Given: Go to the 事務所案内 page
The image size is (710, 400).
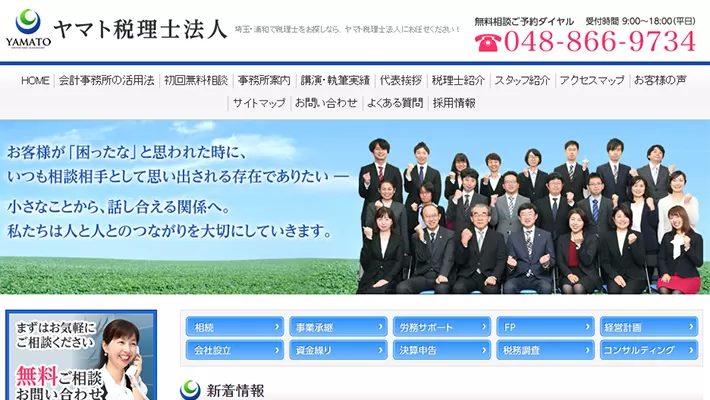Looking at the screenshot, I should (x=264, y=80).
